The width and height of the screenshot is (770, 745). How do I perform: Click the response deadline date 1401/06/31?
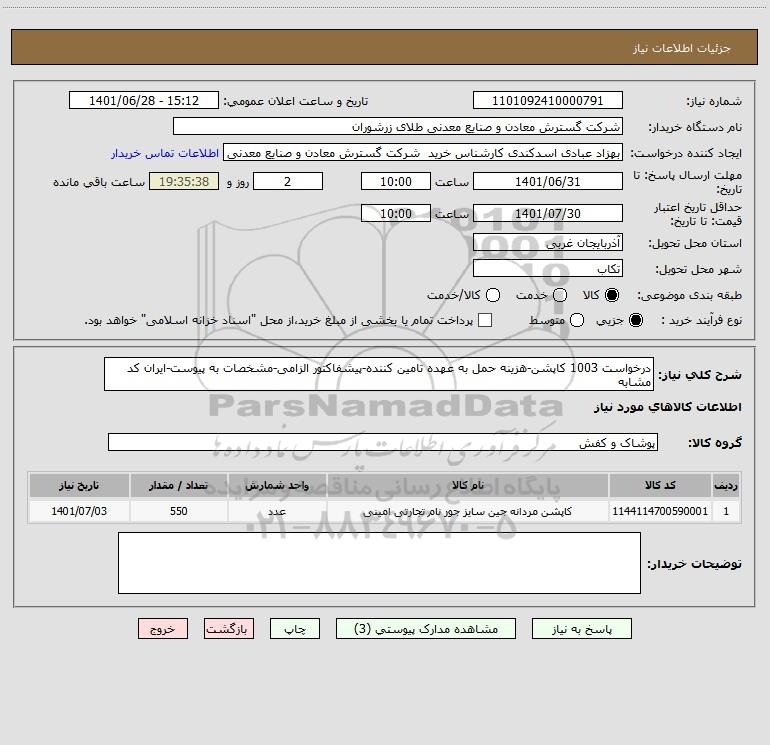[548, 181]
